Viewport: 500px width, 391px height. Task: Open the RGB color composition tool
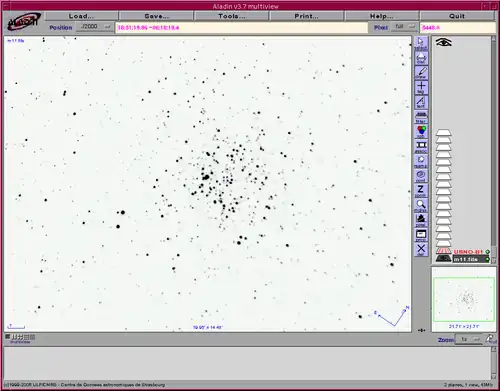pos(421,131)
